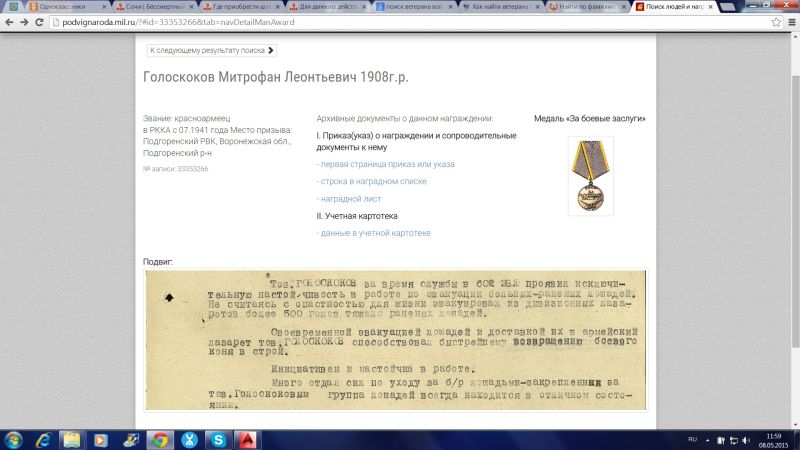This screenshot has width=800, height=450.
Task: Open Windows Media Player from the taskbar
Action: pyautogui.click(x=102, y=439)
